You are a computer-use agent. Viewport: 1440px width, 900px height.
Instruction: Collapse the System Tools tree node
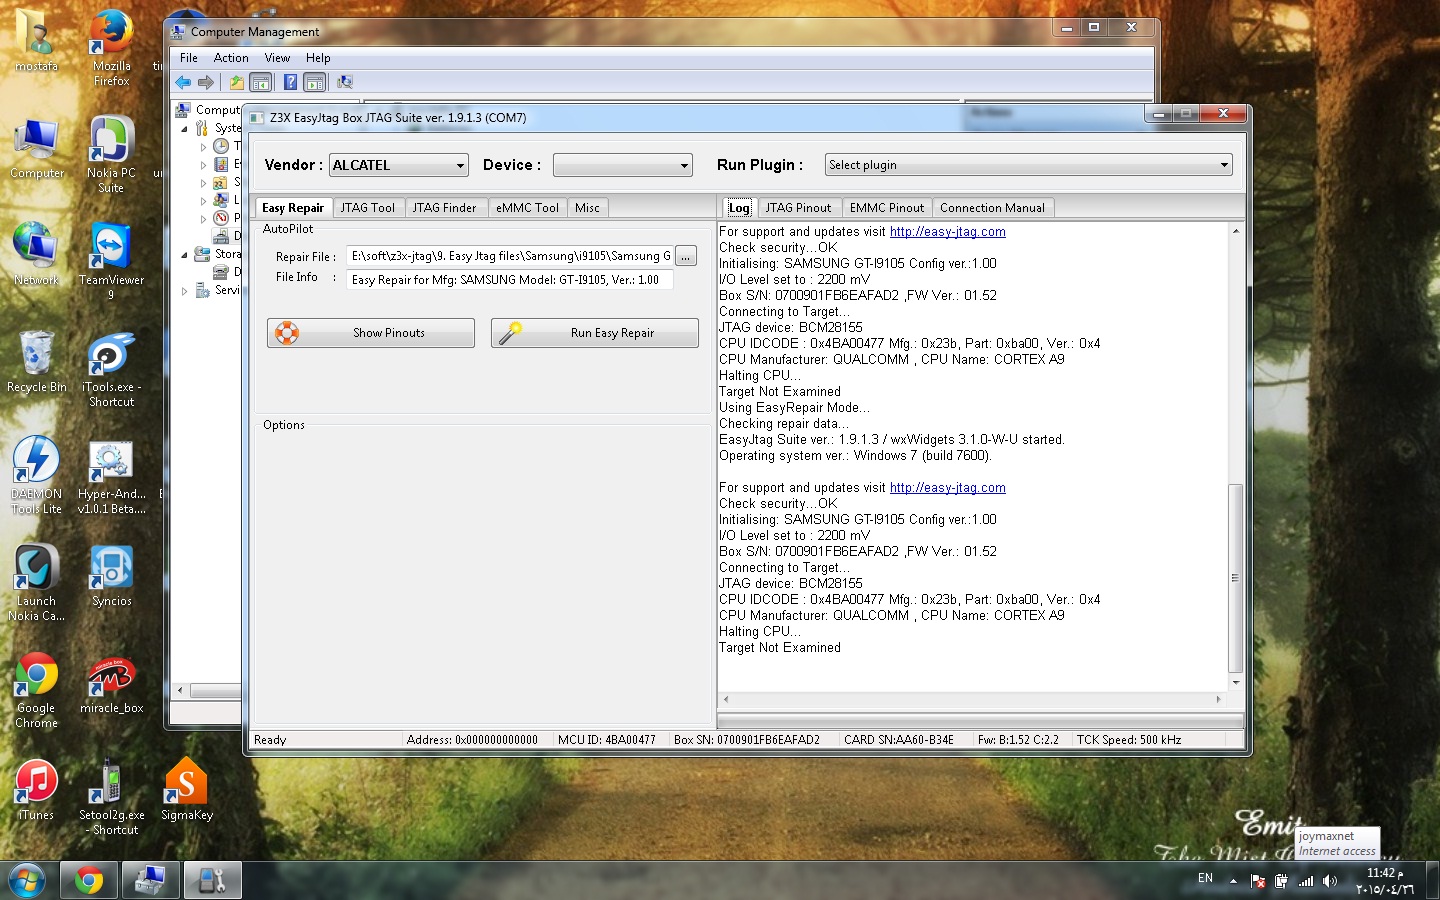184,128
